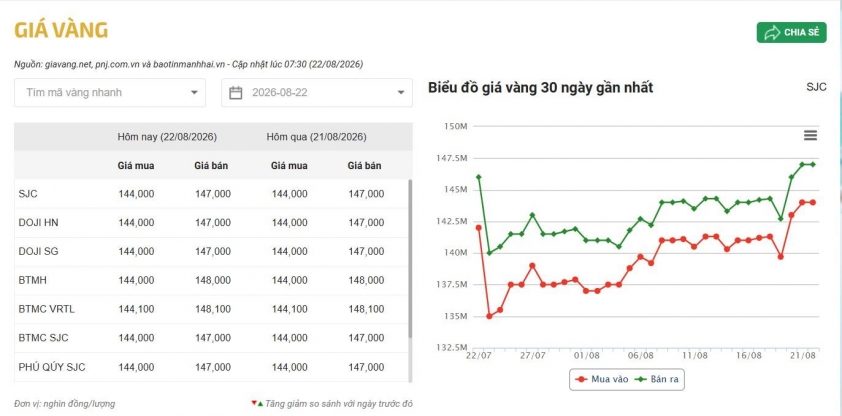Click the source and update time note

click(188, 64)
